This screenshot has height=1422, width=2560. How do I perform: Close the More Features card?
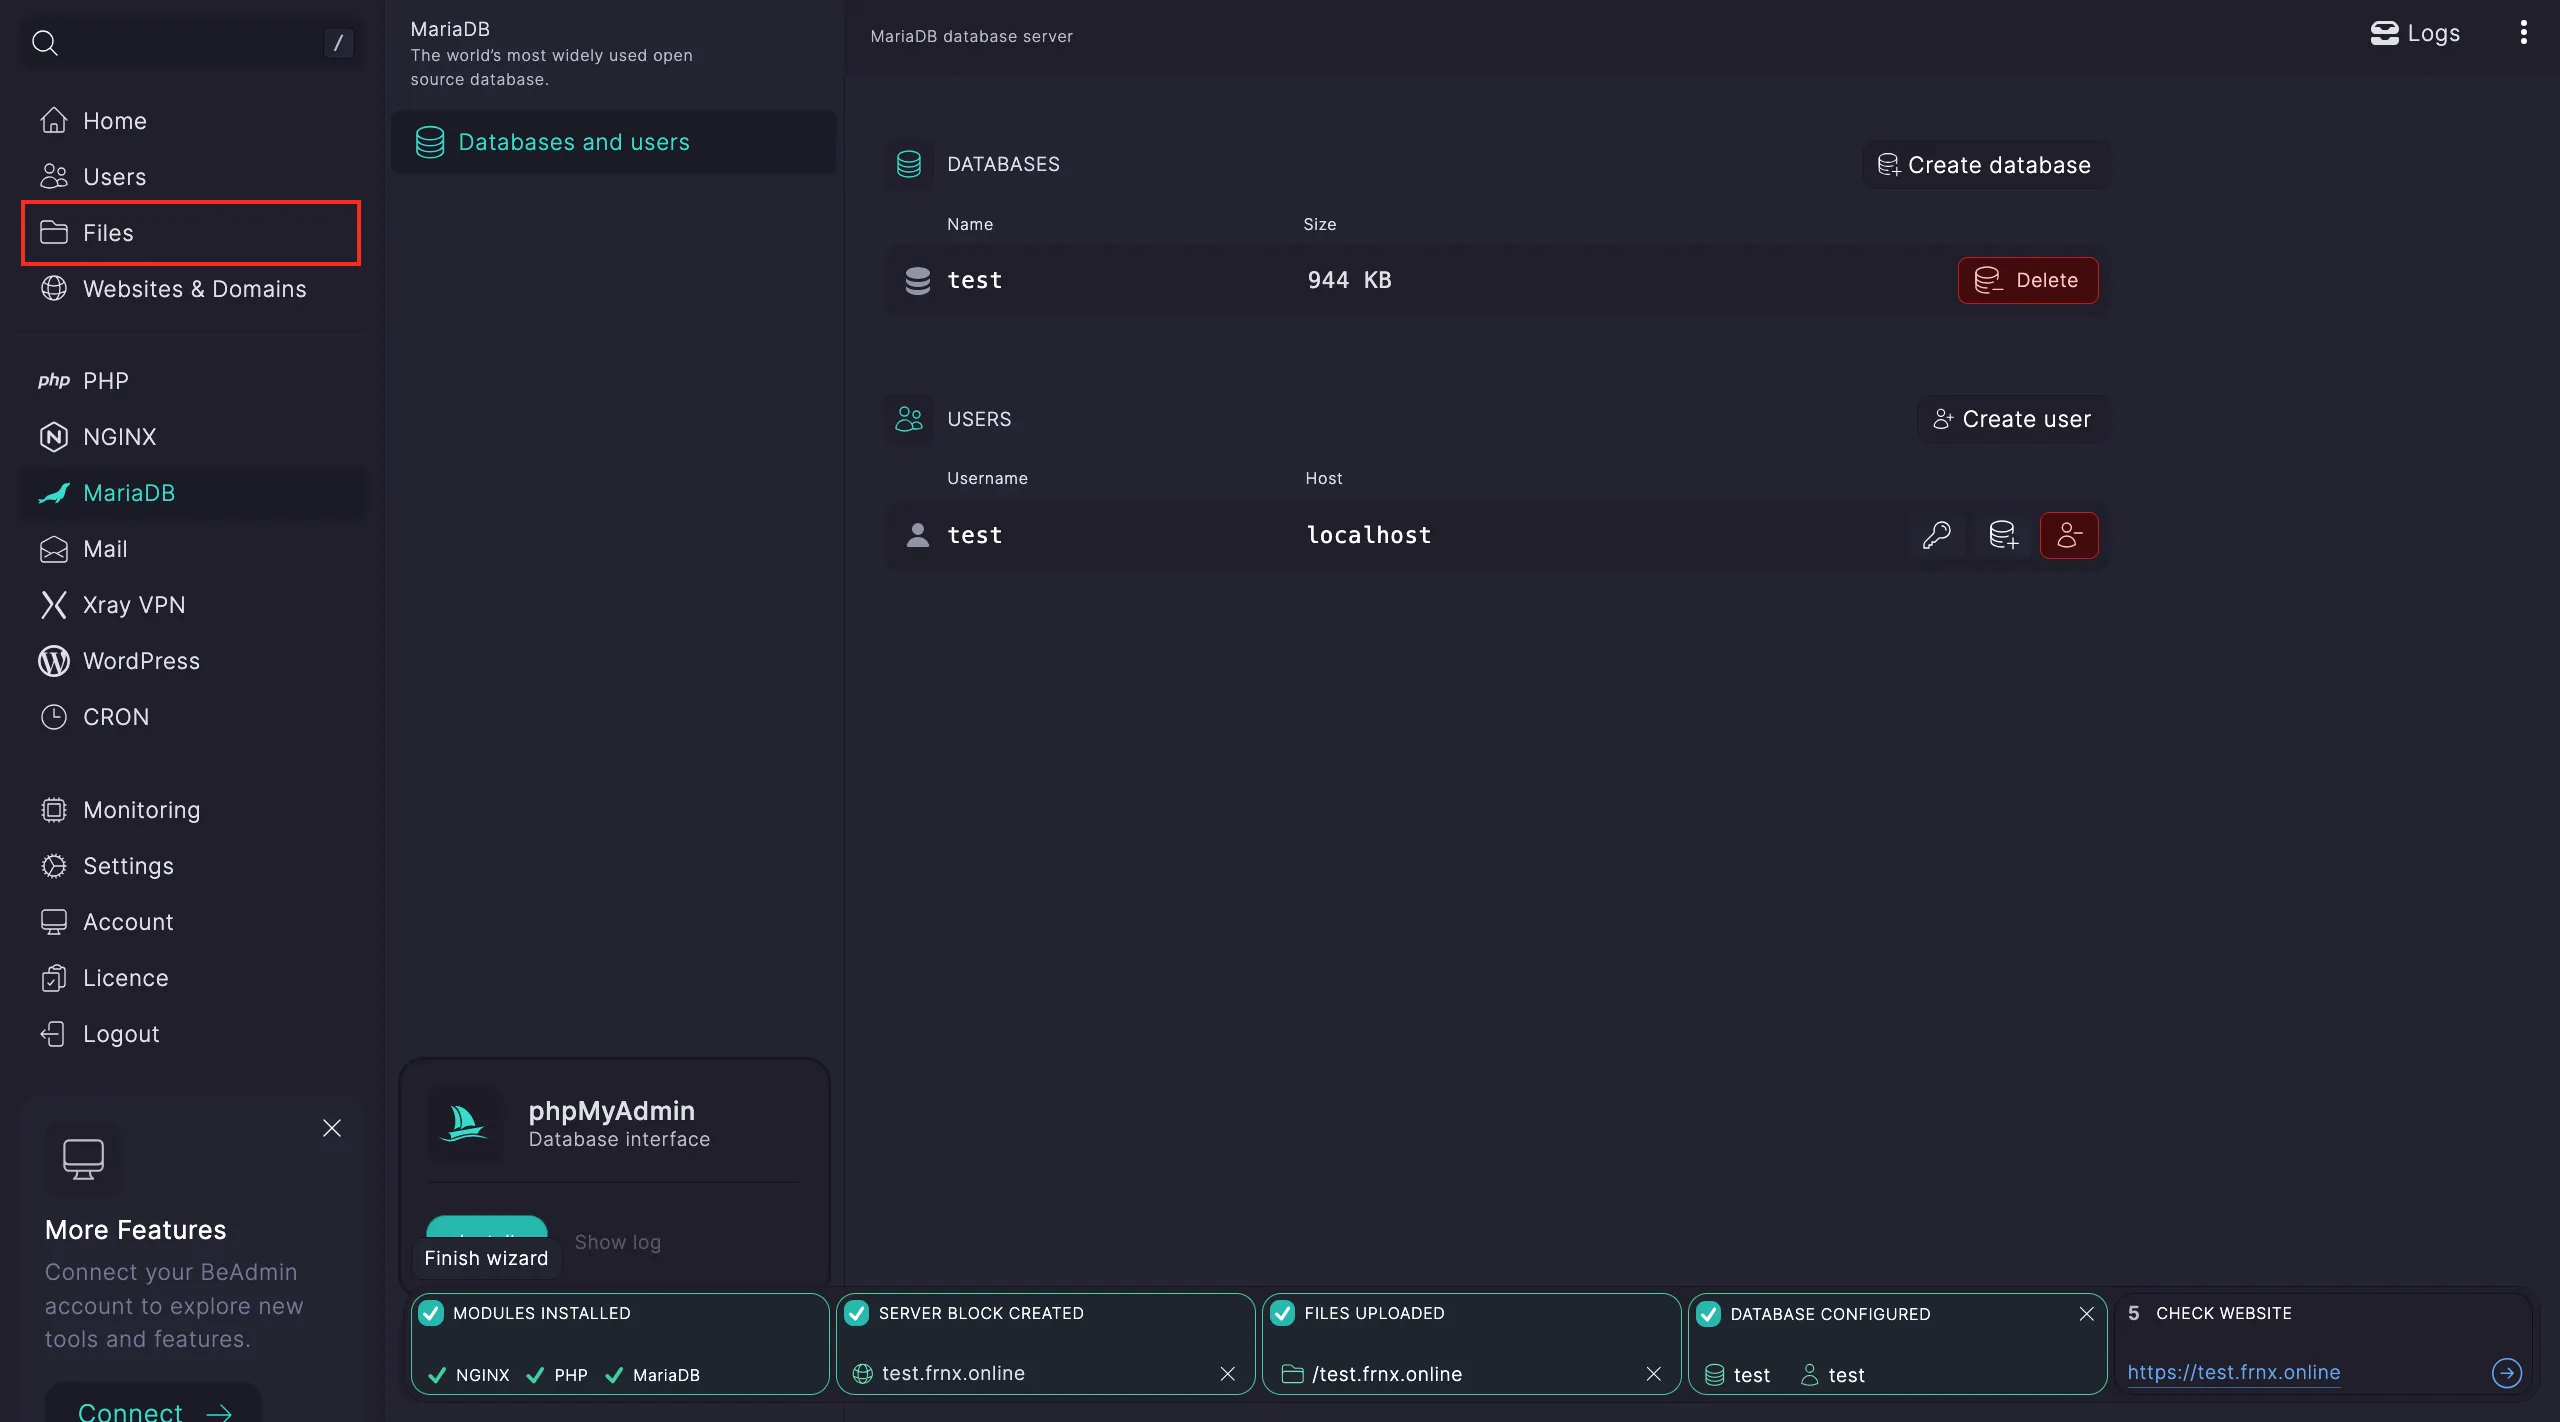(x=332, y=1128)
